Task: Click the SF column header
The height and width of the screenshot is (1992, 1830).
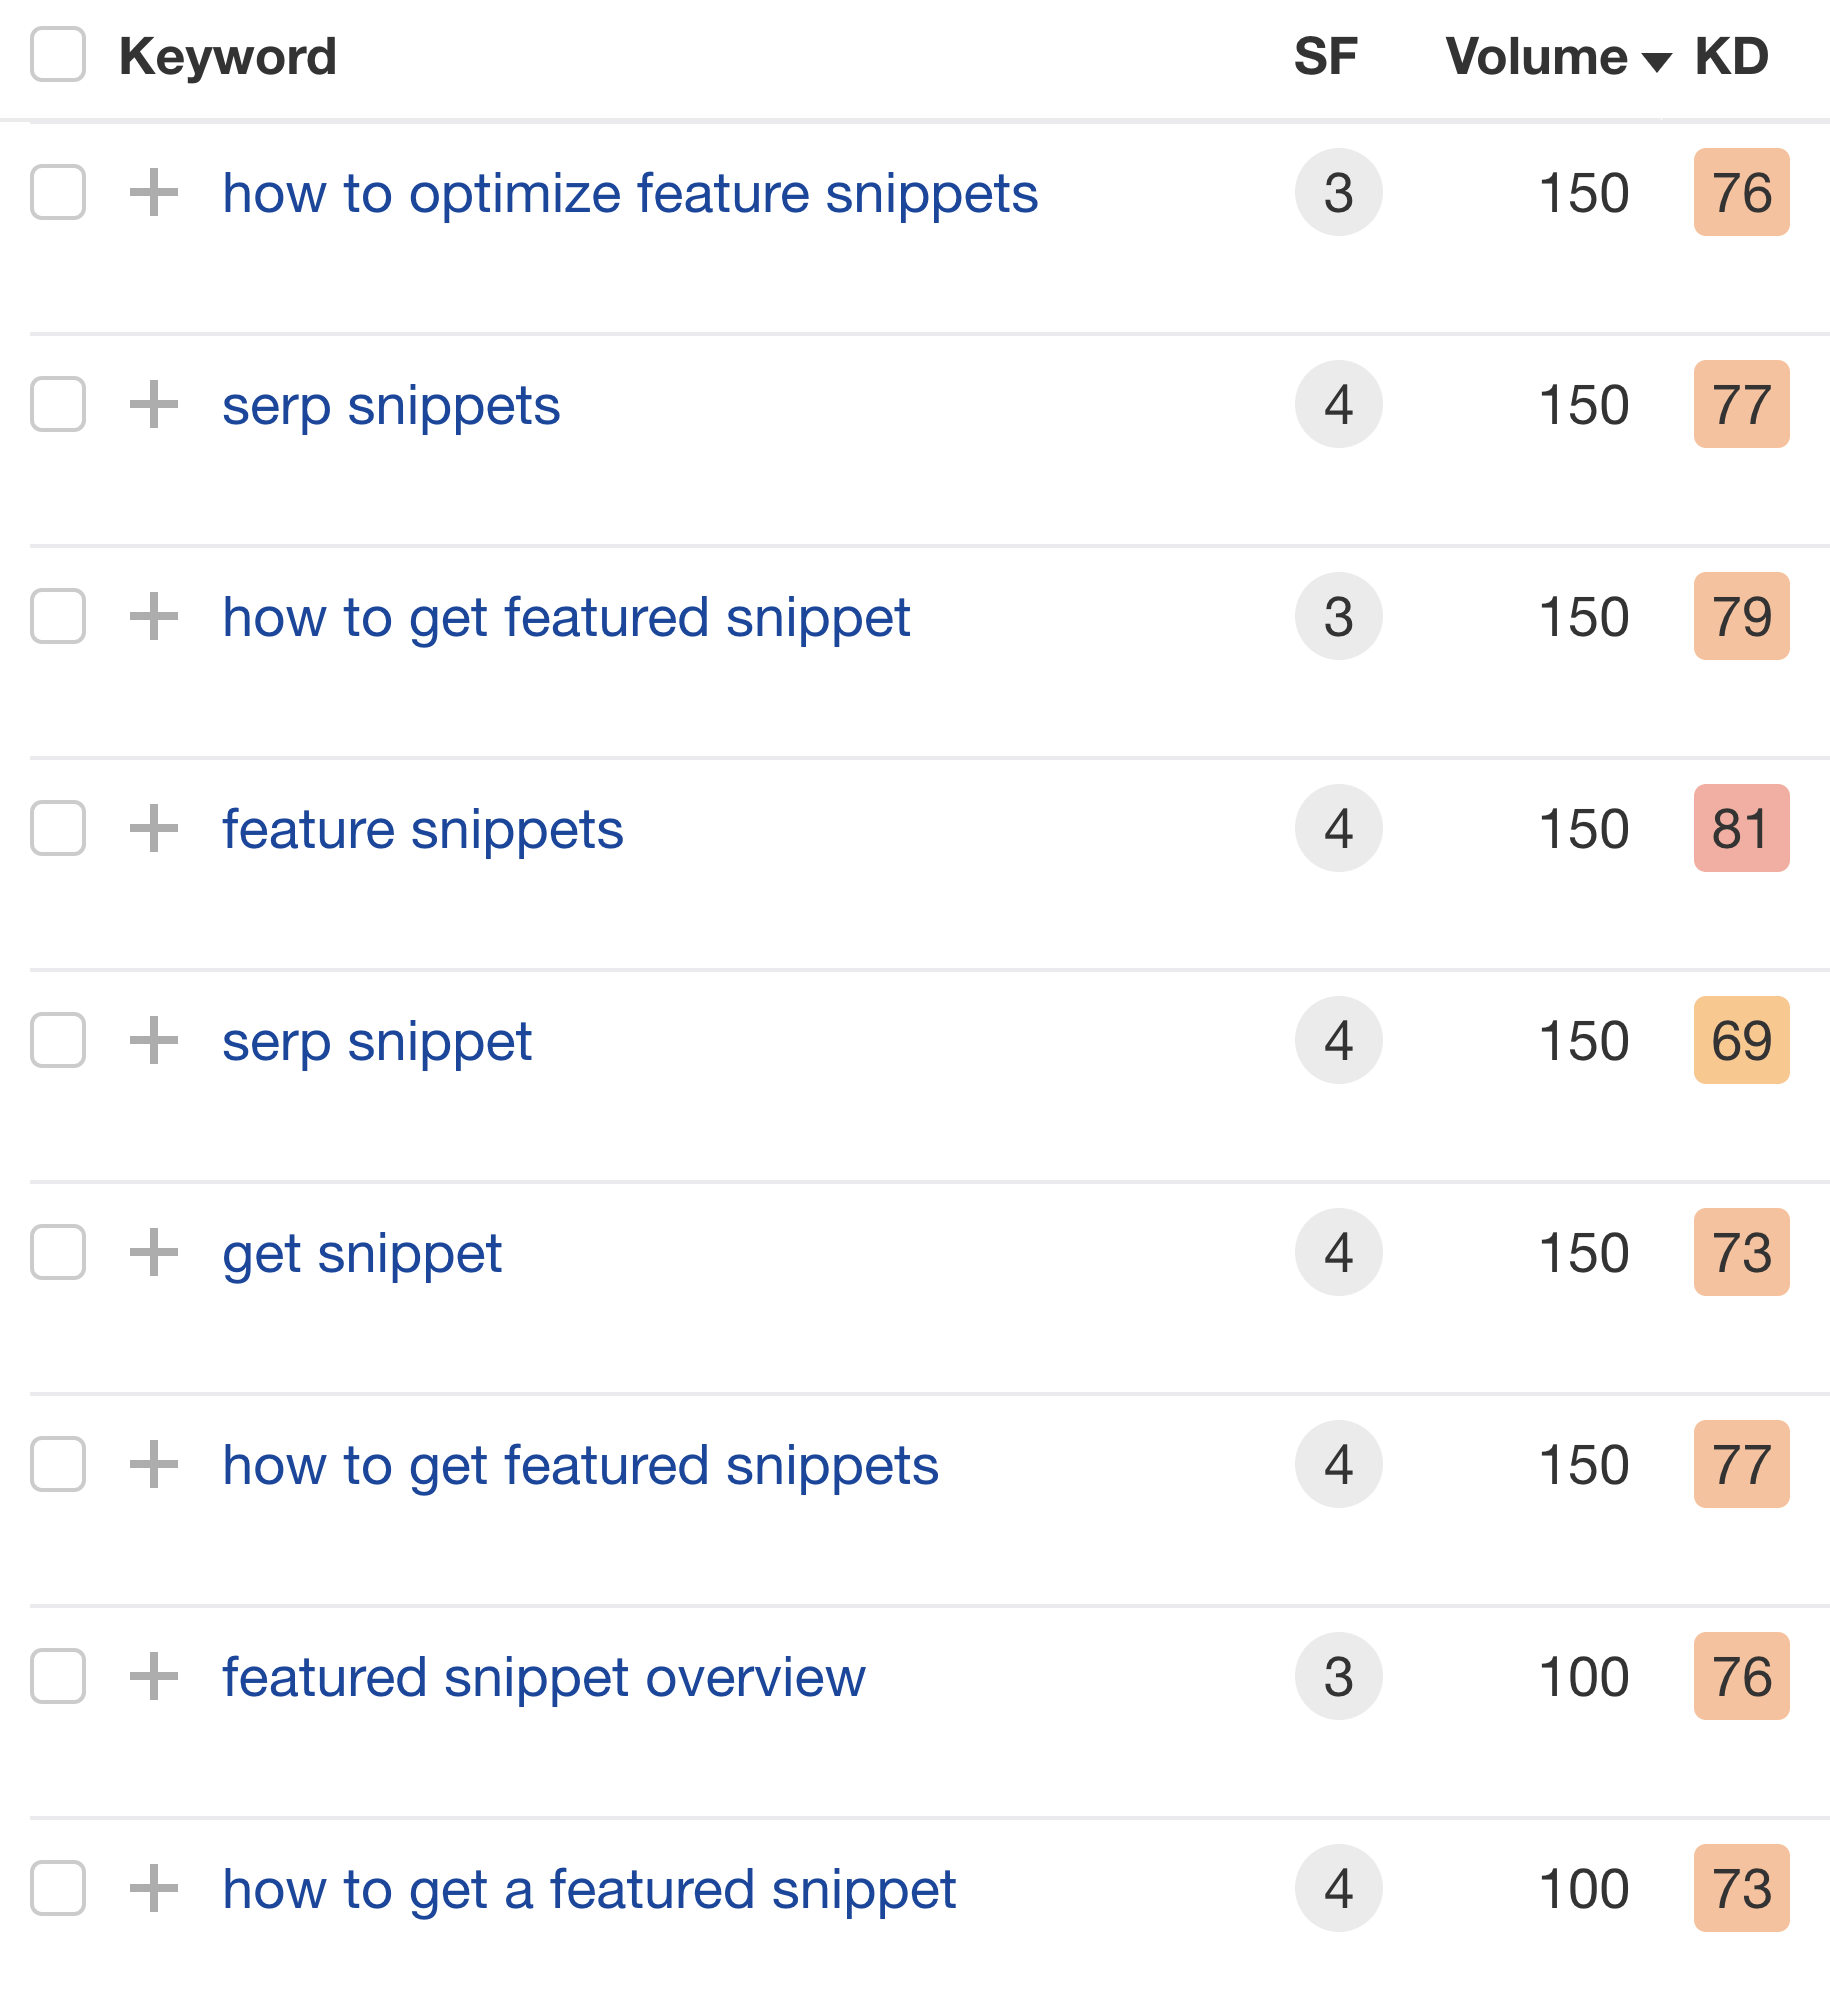Action: coord(1326,55)
